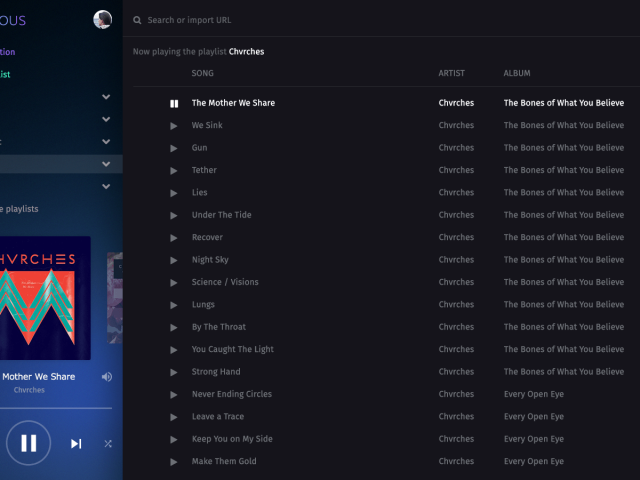
Task: Play the song You Caught The Light
Action: 174,350
